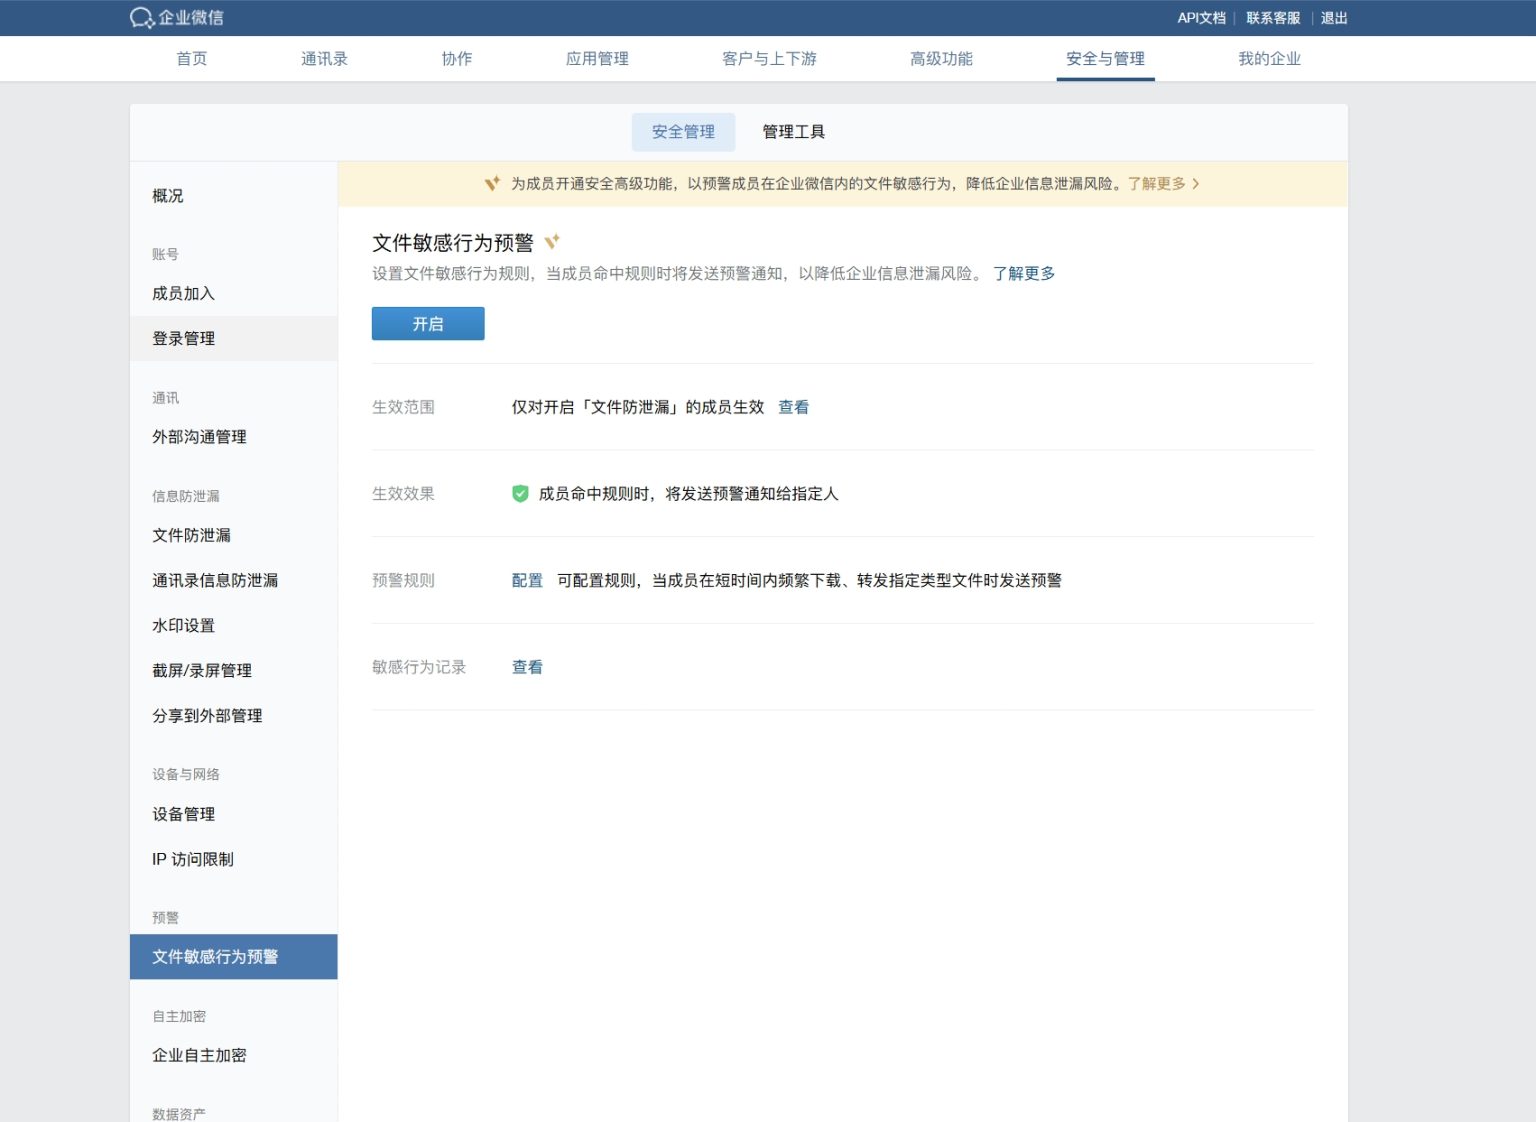Open 配置 link for 预警规则
The image size is (1536, 1122).
(x=527, y=580)
